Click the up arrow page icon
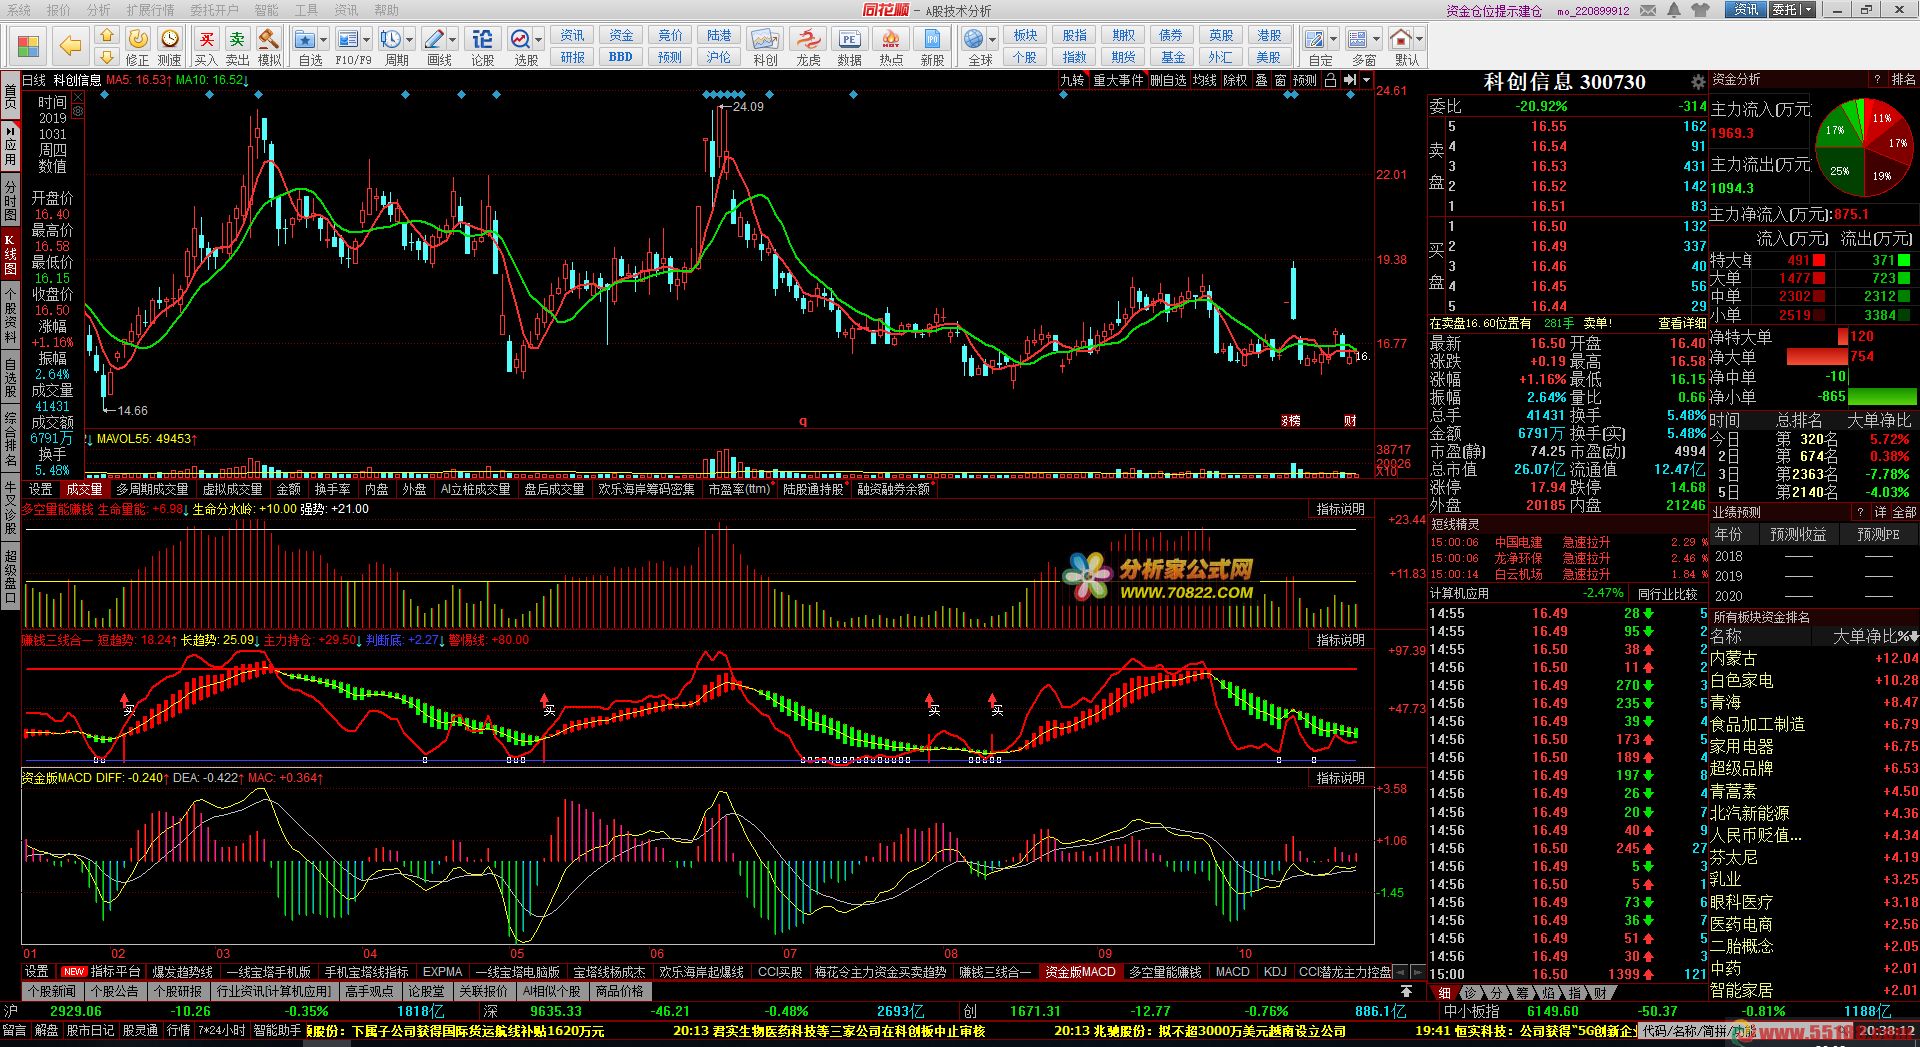The width and height of the screenshot is (1920, 1047). [x=107, y=36]
